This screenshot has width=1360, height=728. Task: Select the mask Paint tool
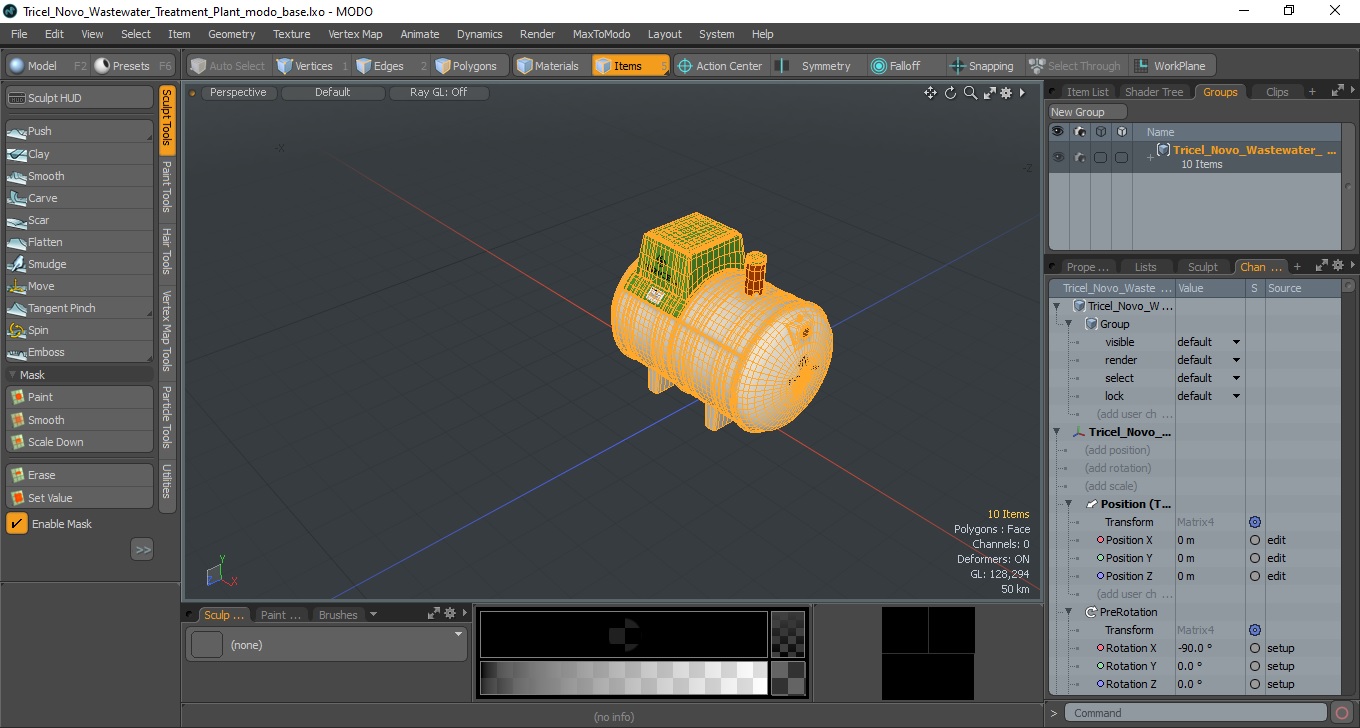79,397
